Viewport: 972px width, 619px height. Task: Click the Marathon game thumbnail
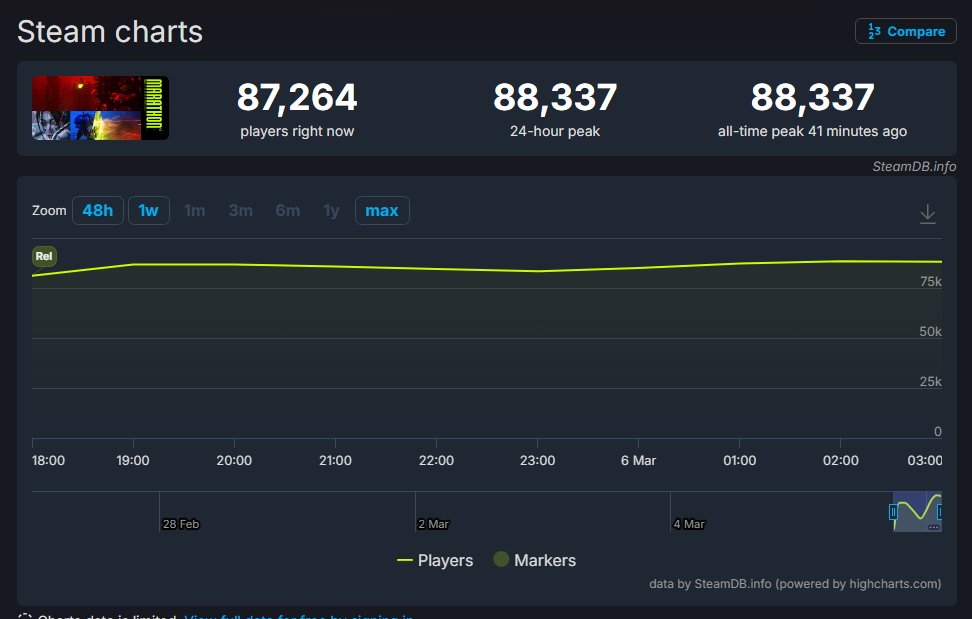tap(100, 108)
